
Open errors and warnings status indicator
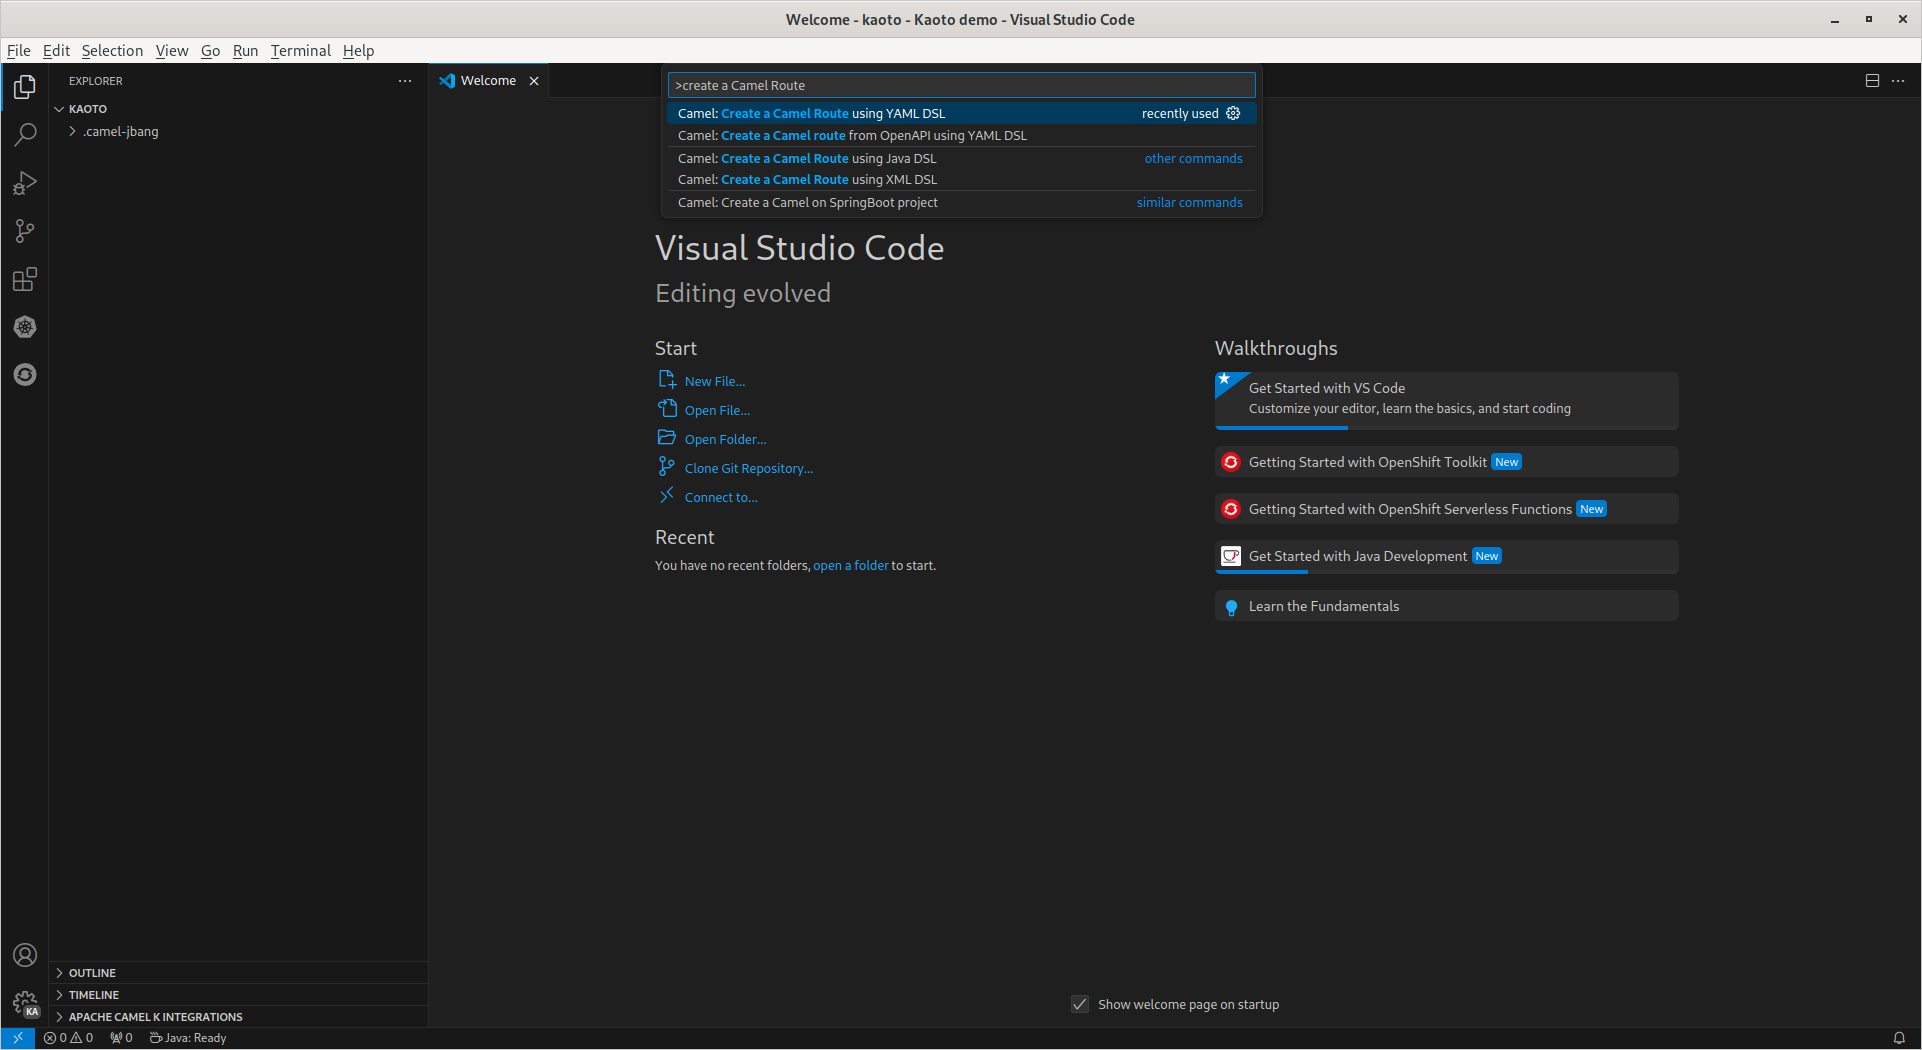point(68,1038)
